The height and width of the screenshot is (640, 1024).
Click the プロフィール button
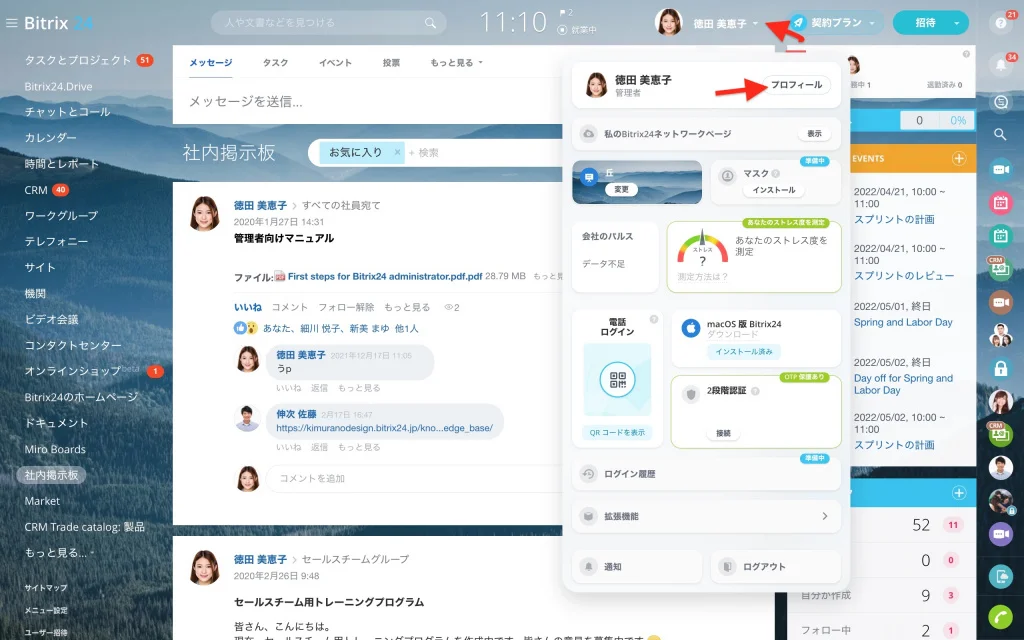tap(796, 85)
